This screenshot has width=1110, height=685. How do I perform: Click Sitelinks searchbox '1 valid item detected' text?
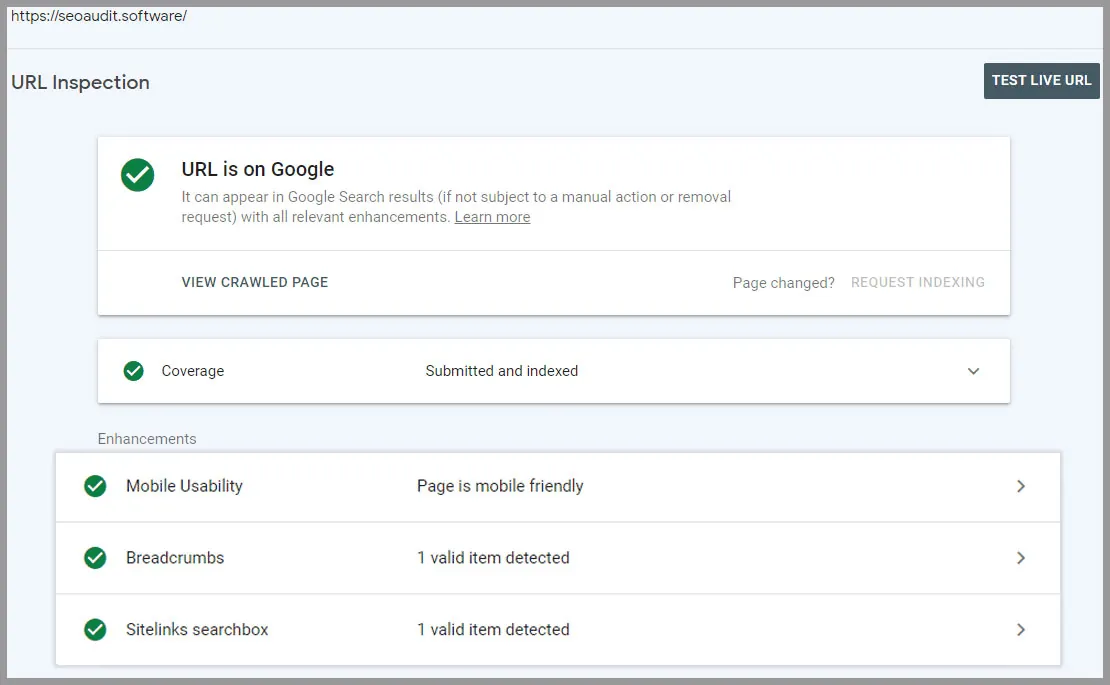coord(493,629)
